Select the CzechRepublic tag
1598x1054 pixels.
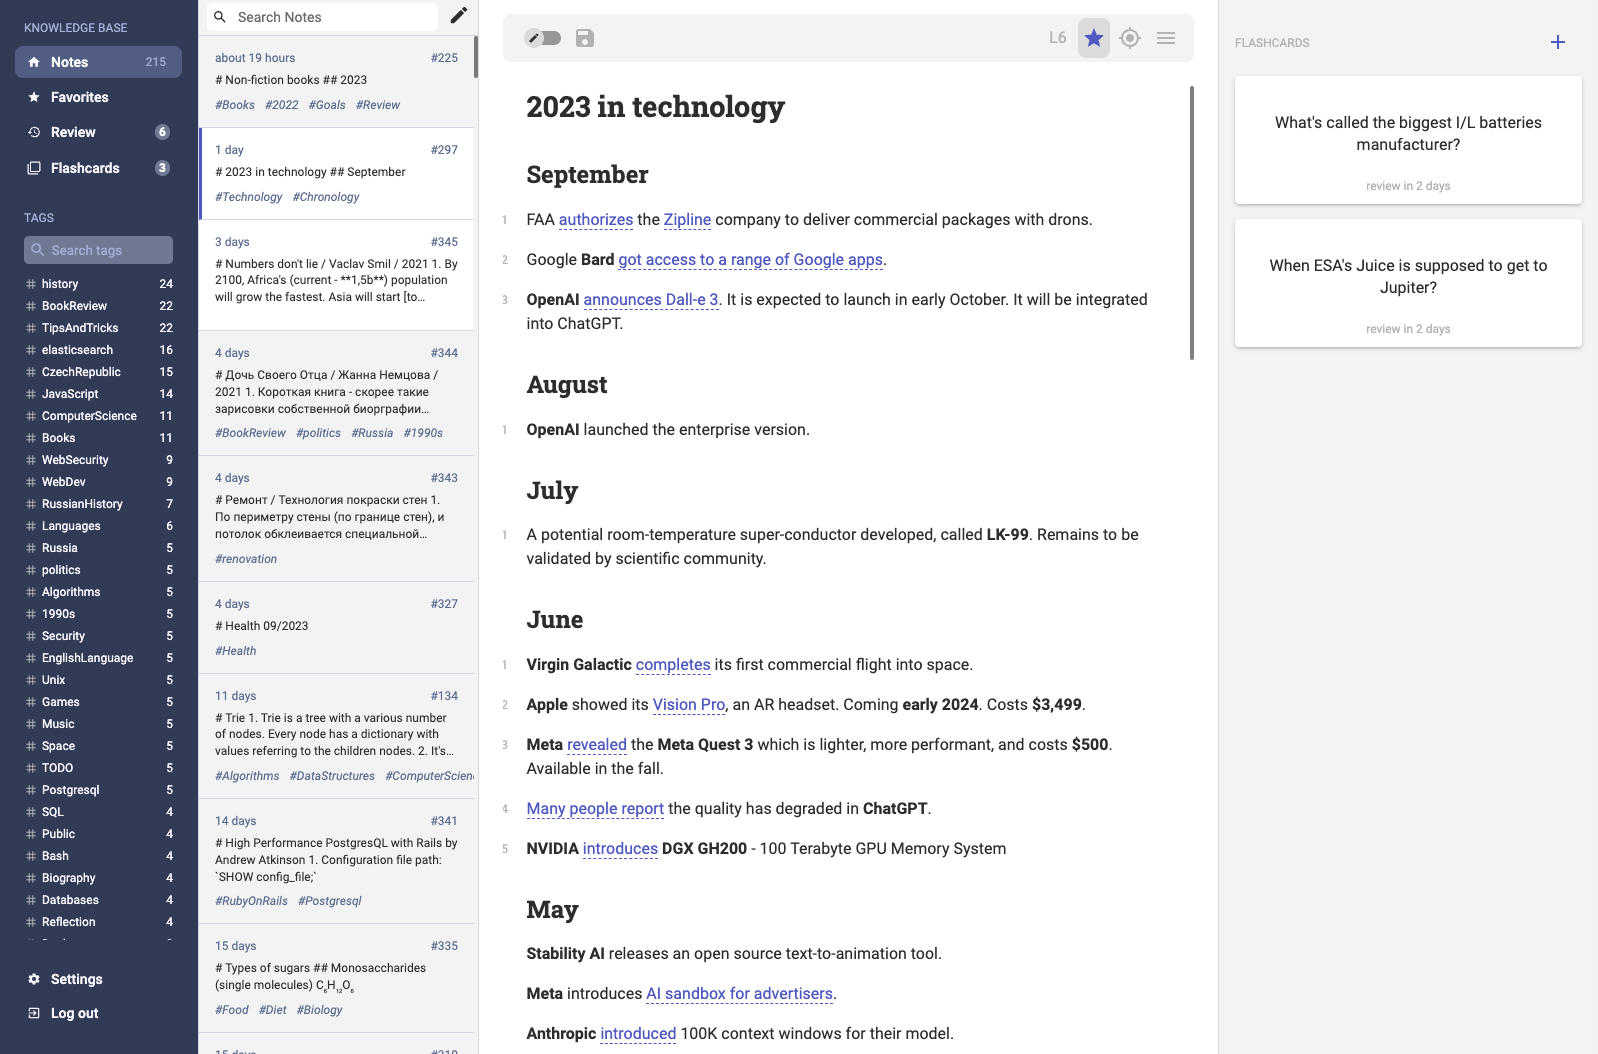99,372
